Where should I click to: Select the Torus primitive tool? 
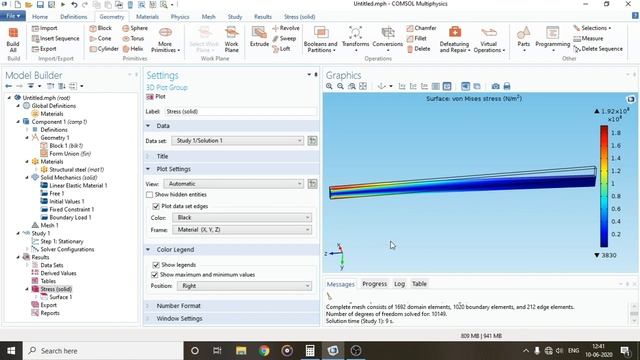pyautogui.click(x=133, y=38)
